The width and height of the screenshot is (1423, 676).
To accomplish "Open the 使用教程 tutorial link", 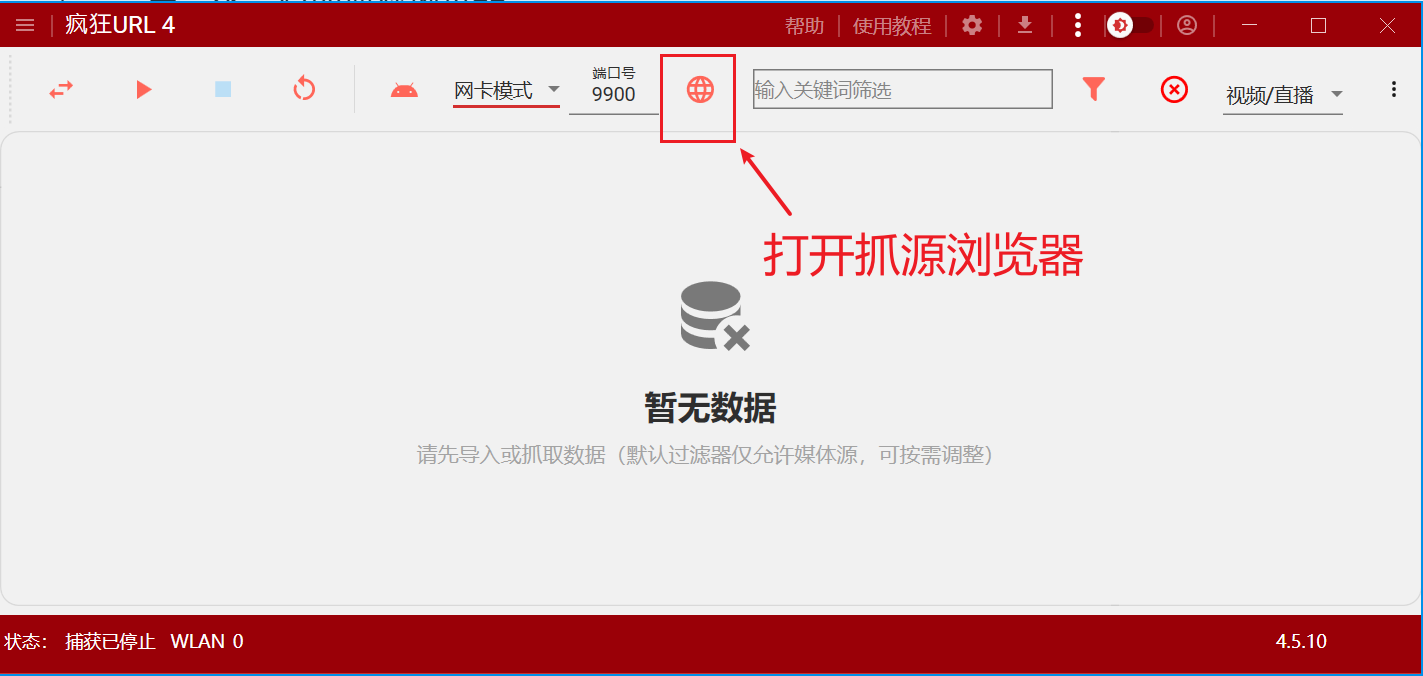I will (x=891, y=25).
